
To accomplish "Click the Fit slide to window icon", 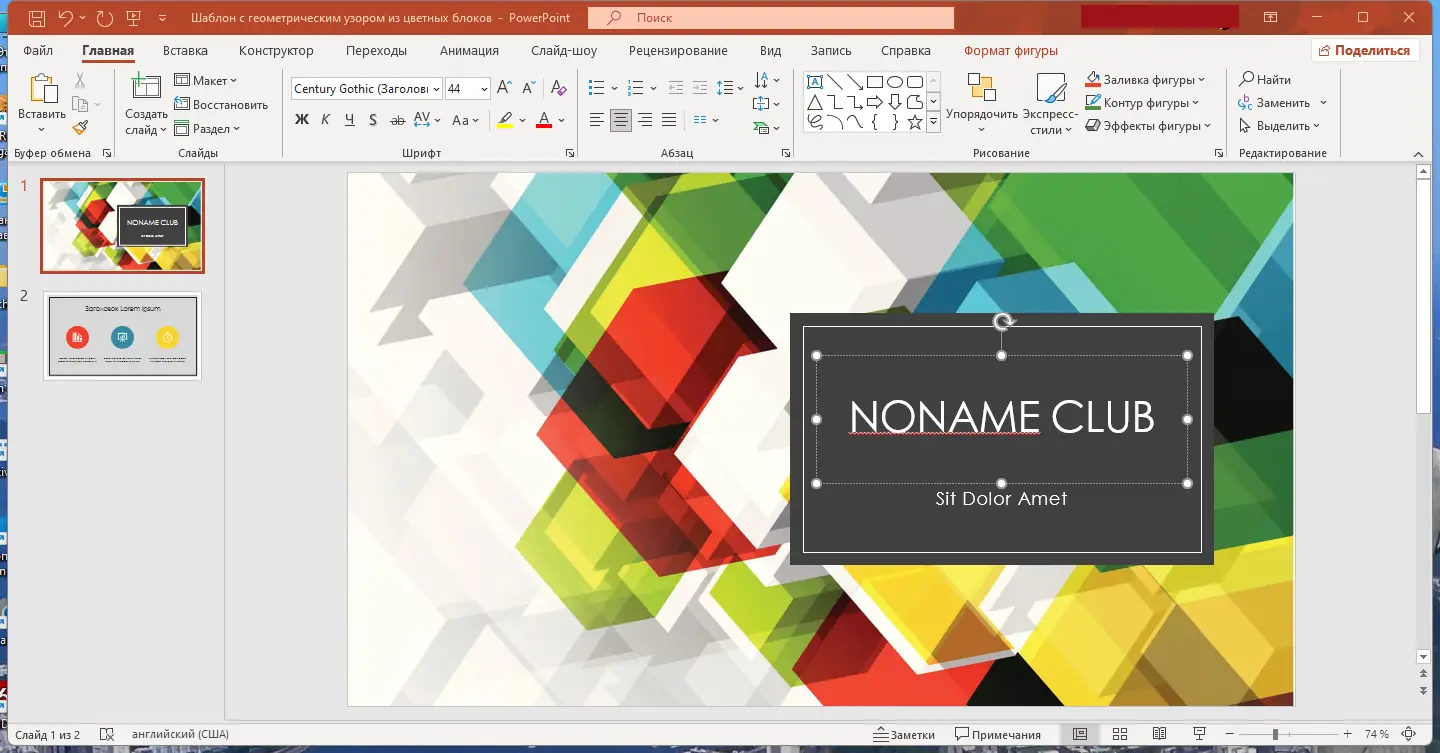I will (1408, 734).
